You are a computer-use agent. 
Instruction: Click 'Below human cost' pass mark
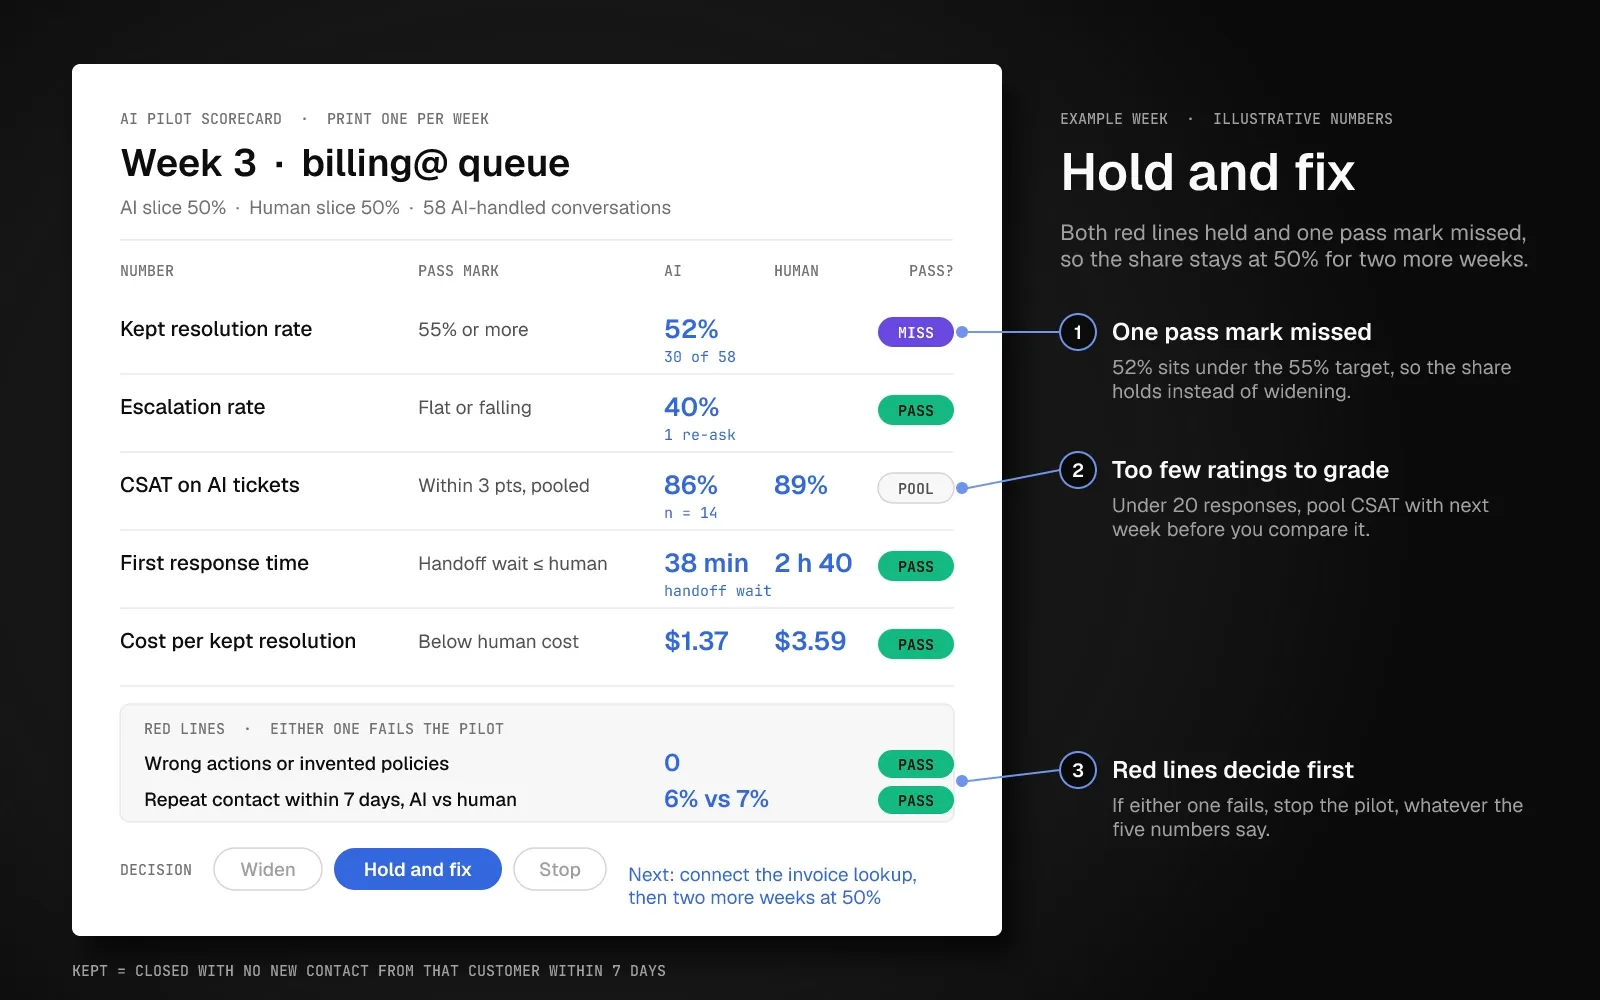(x=498, y=642)
